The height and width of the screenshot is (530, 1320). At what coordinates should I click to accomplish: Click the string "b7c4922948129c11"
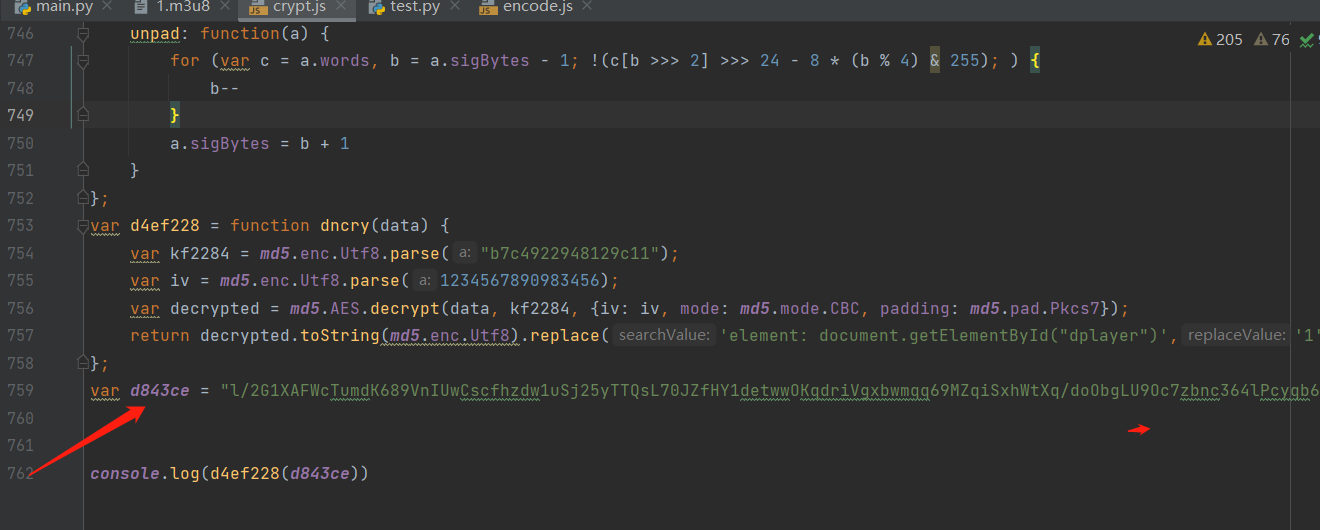(x=570, y=254)
